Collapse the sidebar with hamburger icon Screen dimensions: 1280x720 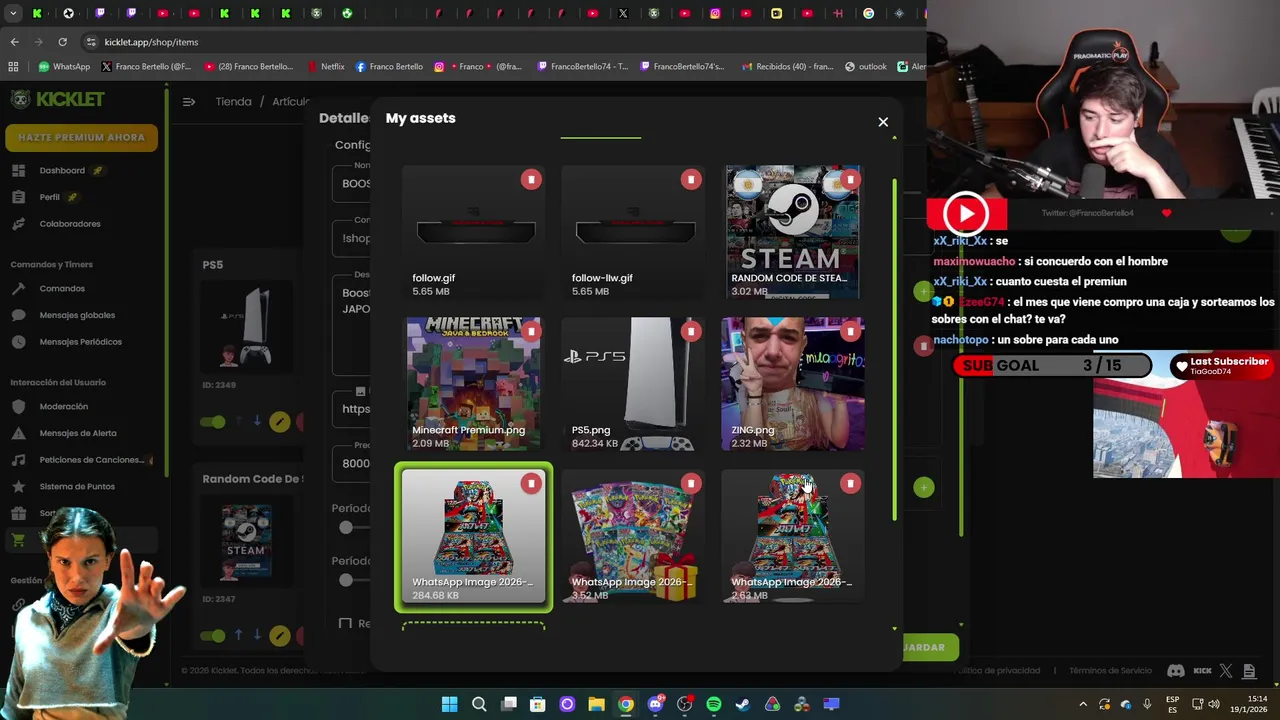188,101
